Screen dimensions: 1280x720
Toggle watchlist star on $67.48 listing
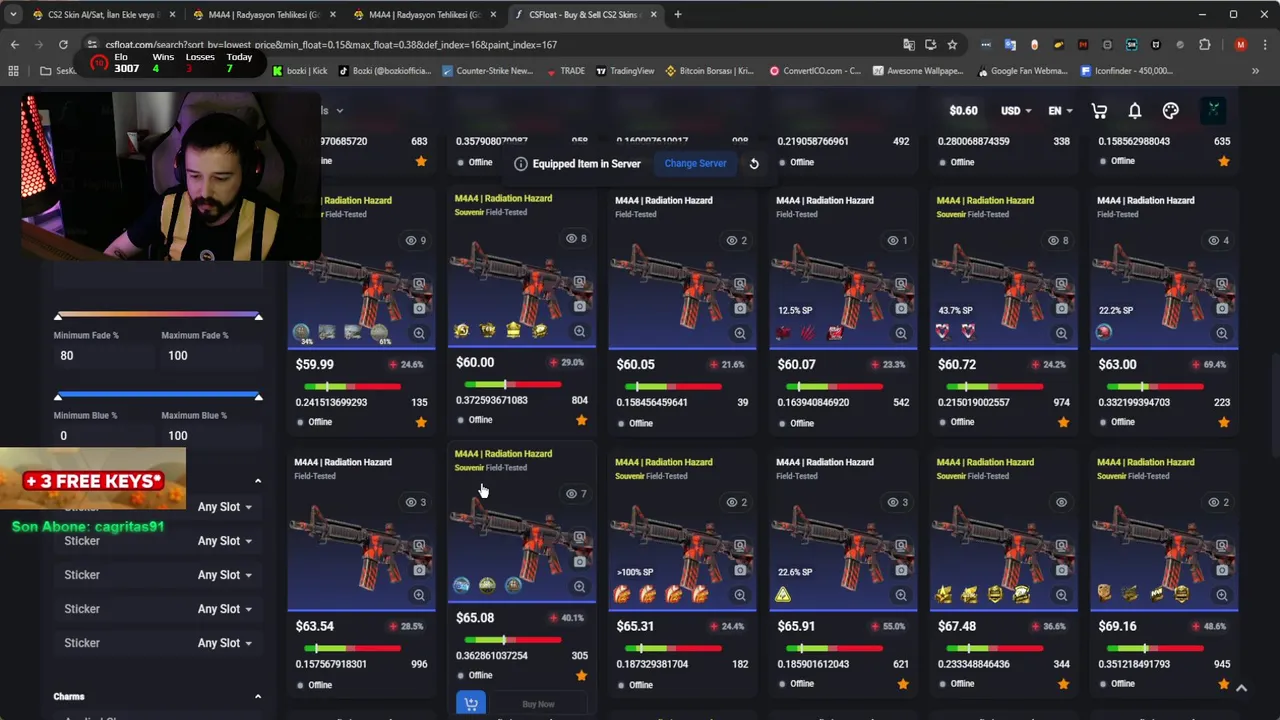click(x=1063, y=685)
